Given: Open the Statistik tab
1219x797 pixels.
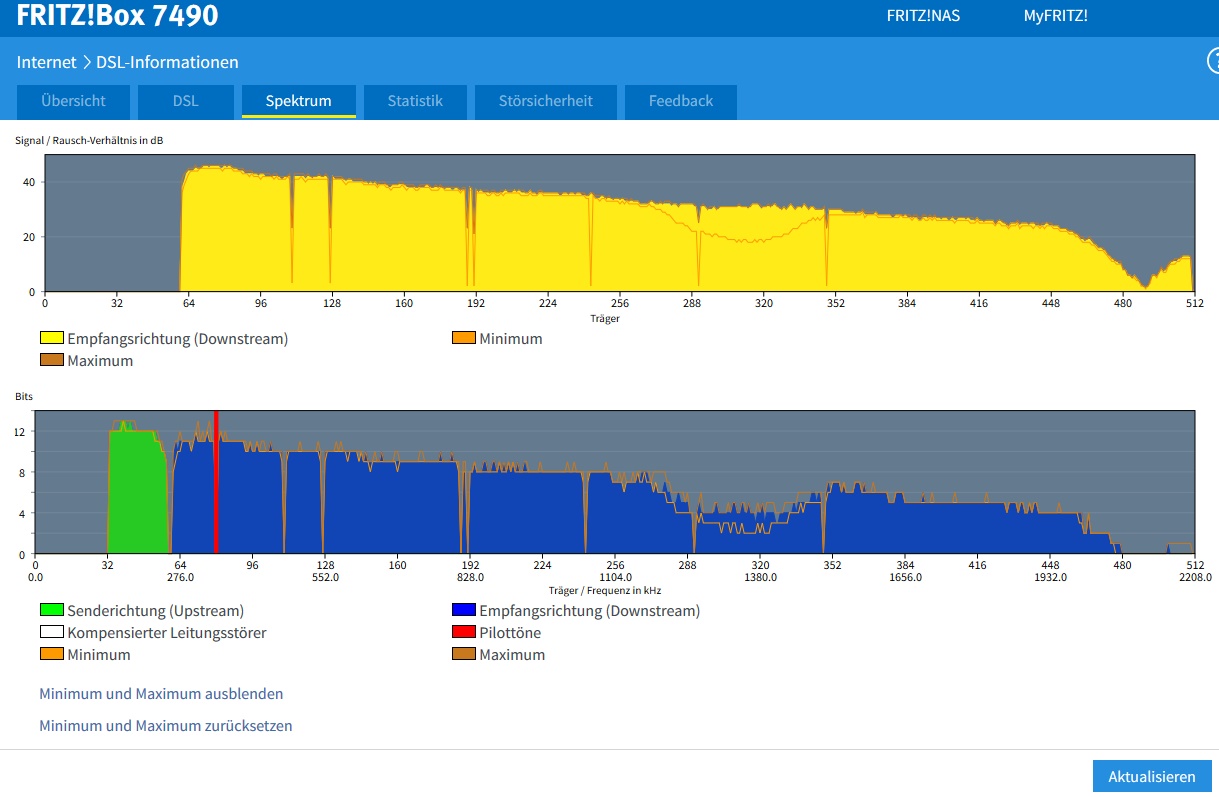Looking at the screenshot, I should click(415, 101).
